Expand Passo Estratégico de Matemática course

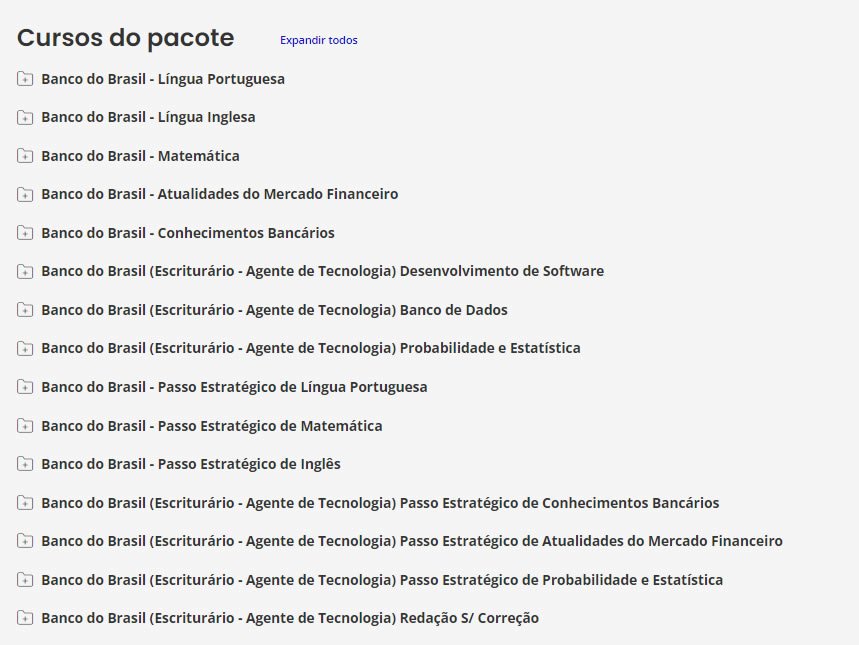[211, 426]
